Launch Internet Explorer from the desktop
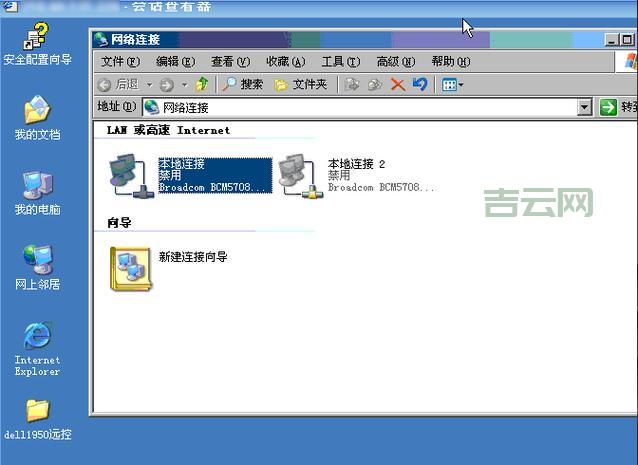 pos(37,349)
